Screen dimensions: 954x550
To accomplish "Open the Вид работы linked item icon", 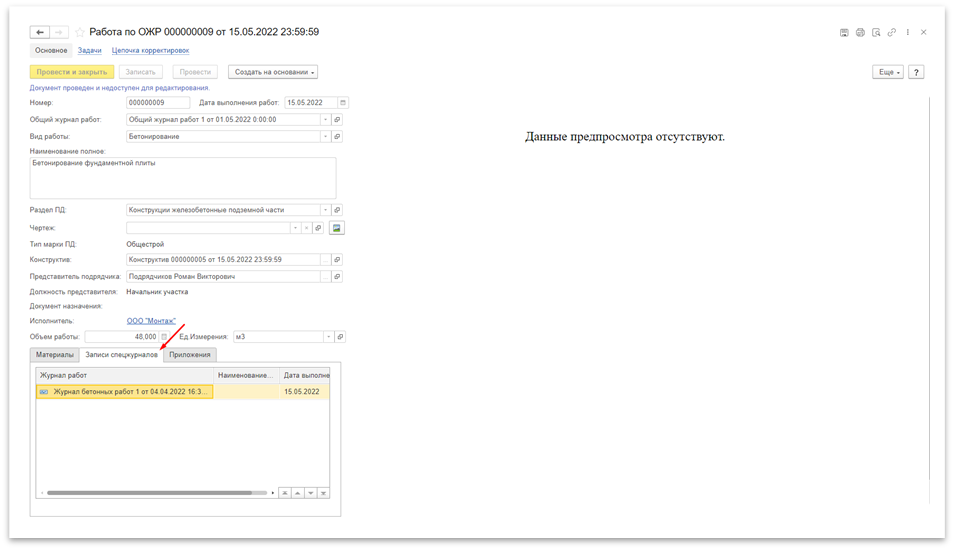I will [x=337, y=136].
